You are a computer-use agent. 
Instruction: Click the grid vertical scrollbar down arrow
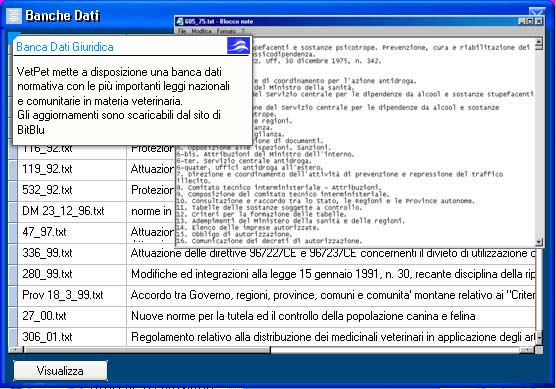539,337
